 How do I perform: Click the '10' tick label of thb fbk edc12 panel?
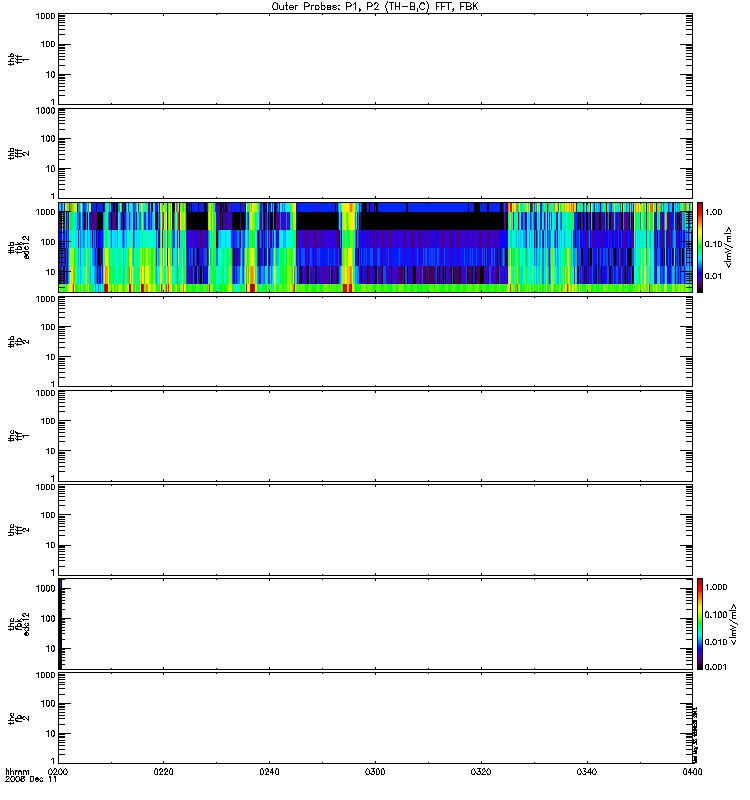click(50, 272)
